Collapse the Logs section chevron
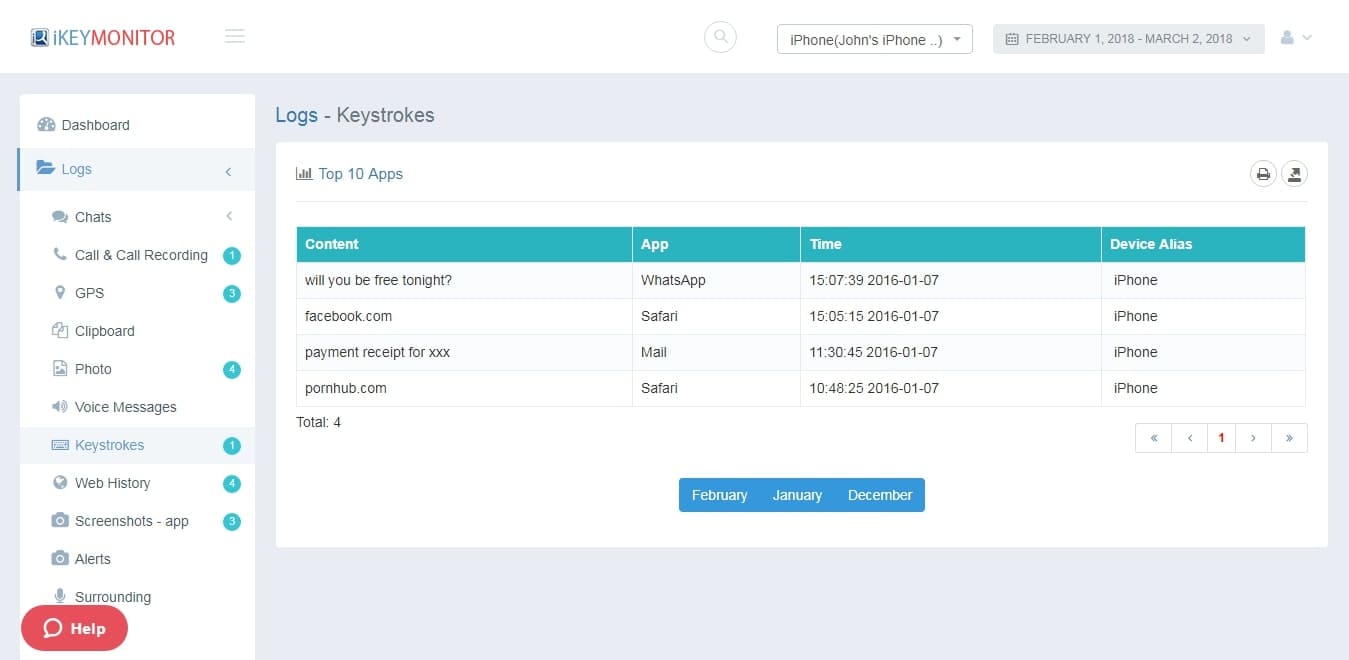The height and width of the screenshot is (660, 1349). pos(228,171)
